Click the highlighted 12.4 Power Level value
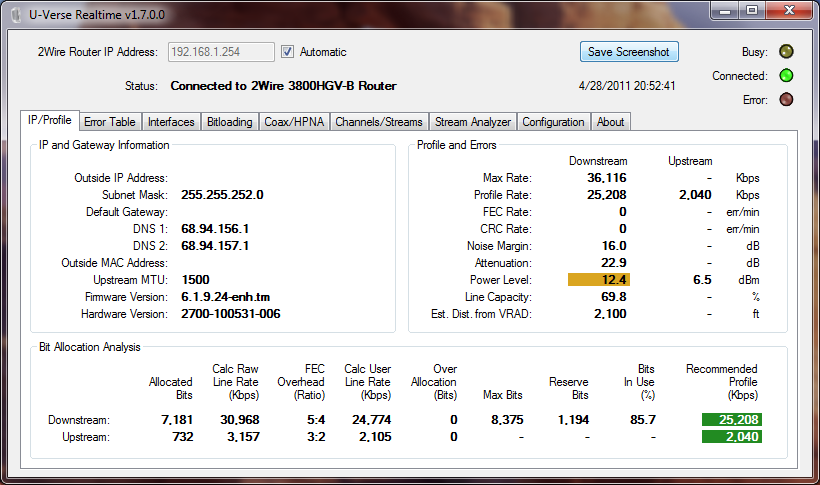 click(x=599, y=280)
